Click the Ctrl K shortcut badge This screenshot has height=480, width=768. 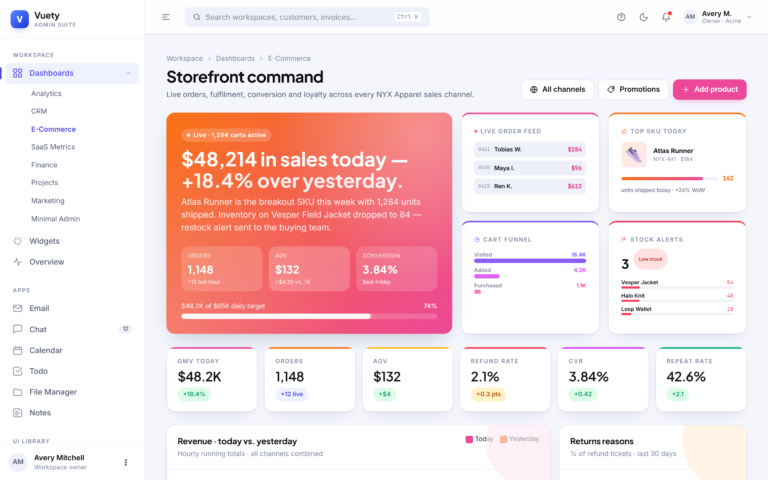tap(408, 17)
